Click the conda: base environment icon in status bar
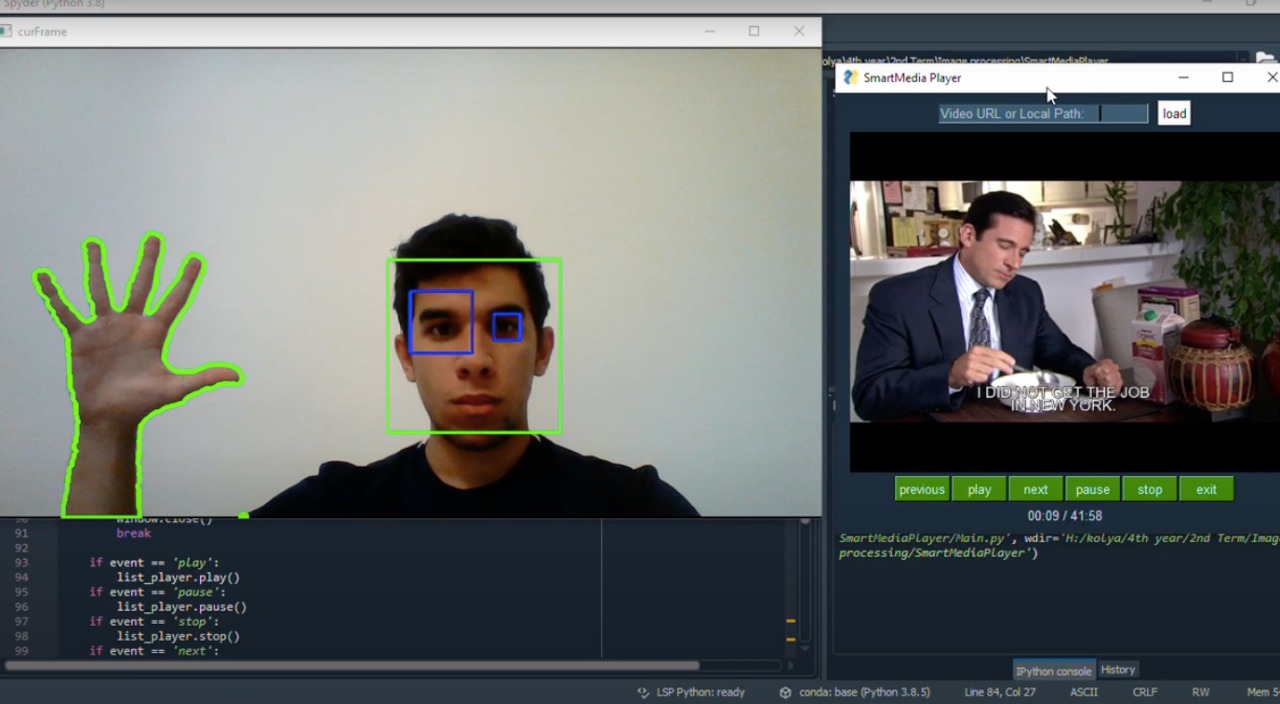Screen dimensions: 1280x704 pos(786,691)
